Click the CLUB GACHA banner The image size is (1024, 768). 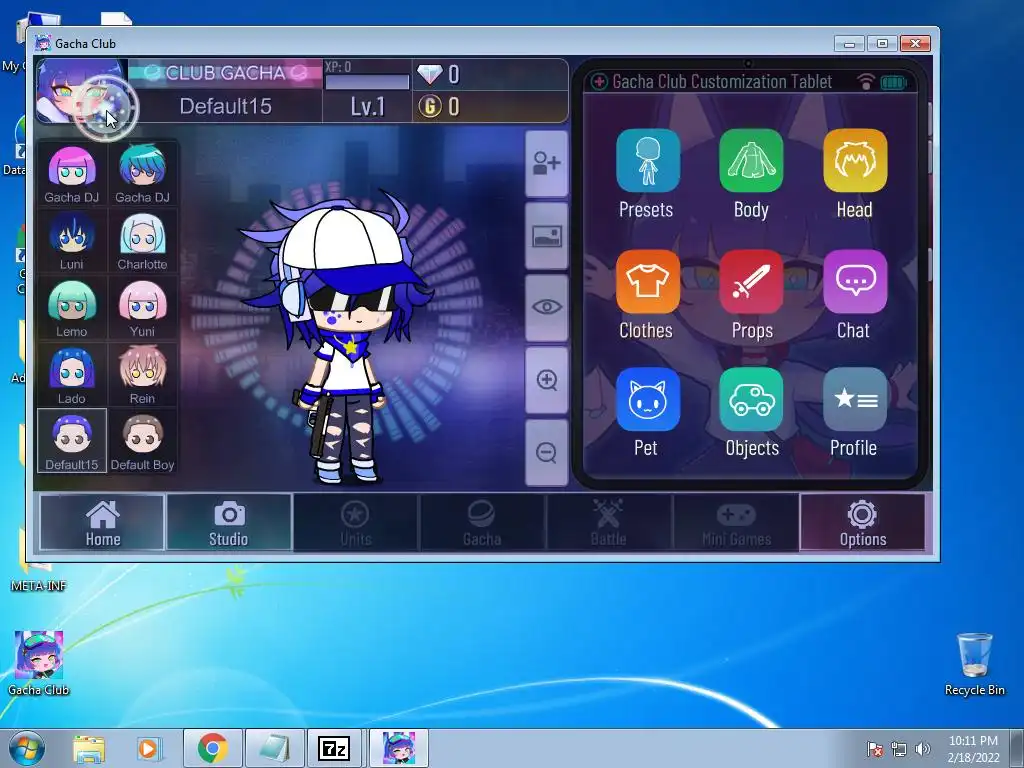(x=225, y=73)
